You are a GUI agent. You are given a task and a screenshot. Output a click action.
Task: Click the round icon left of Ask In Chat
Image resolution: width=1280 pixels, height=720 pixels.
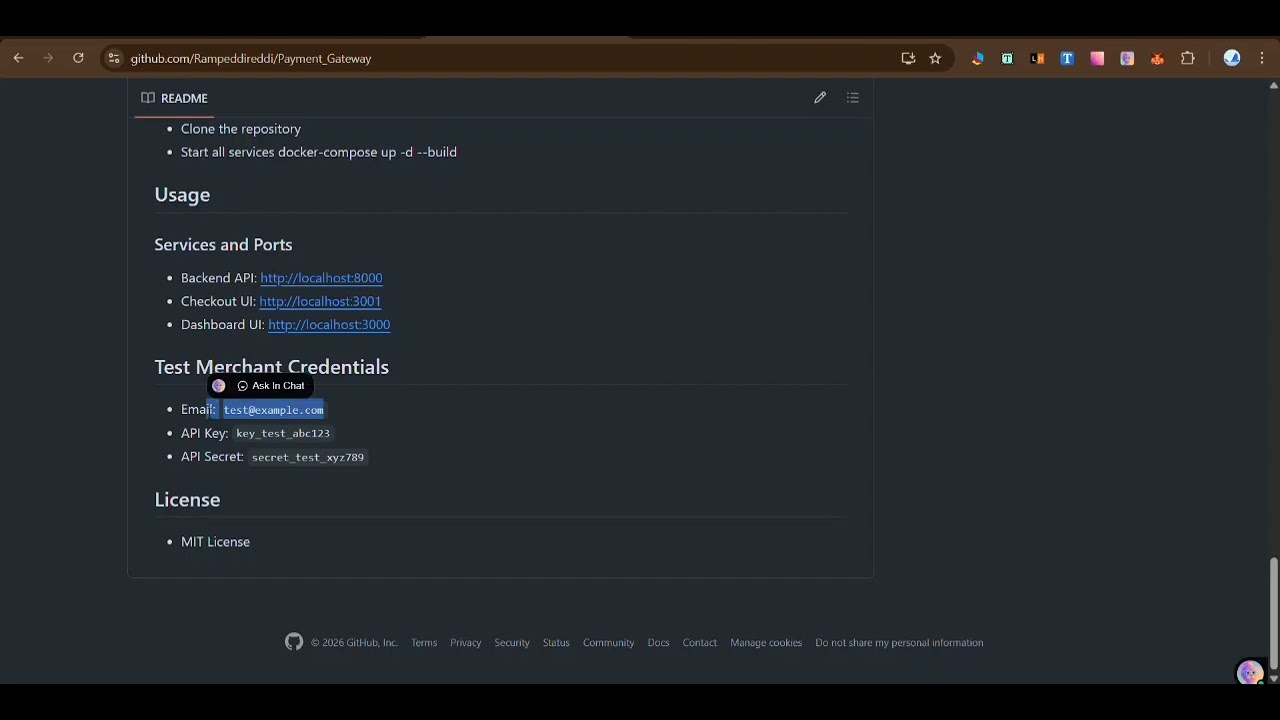[x=218, y=386]
